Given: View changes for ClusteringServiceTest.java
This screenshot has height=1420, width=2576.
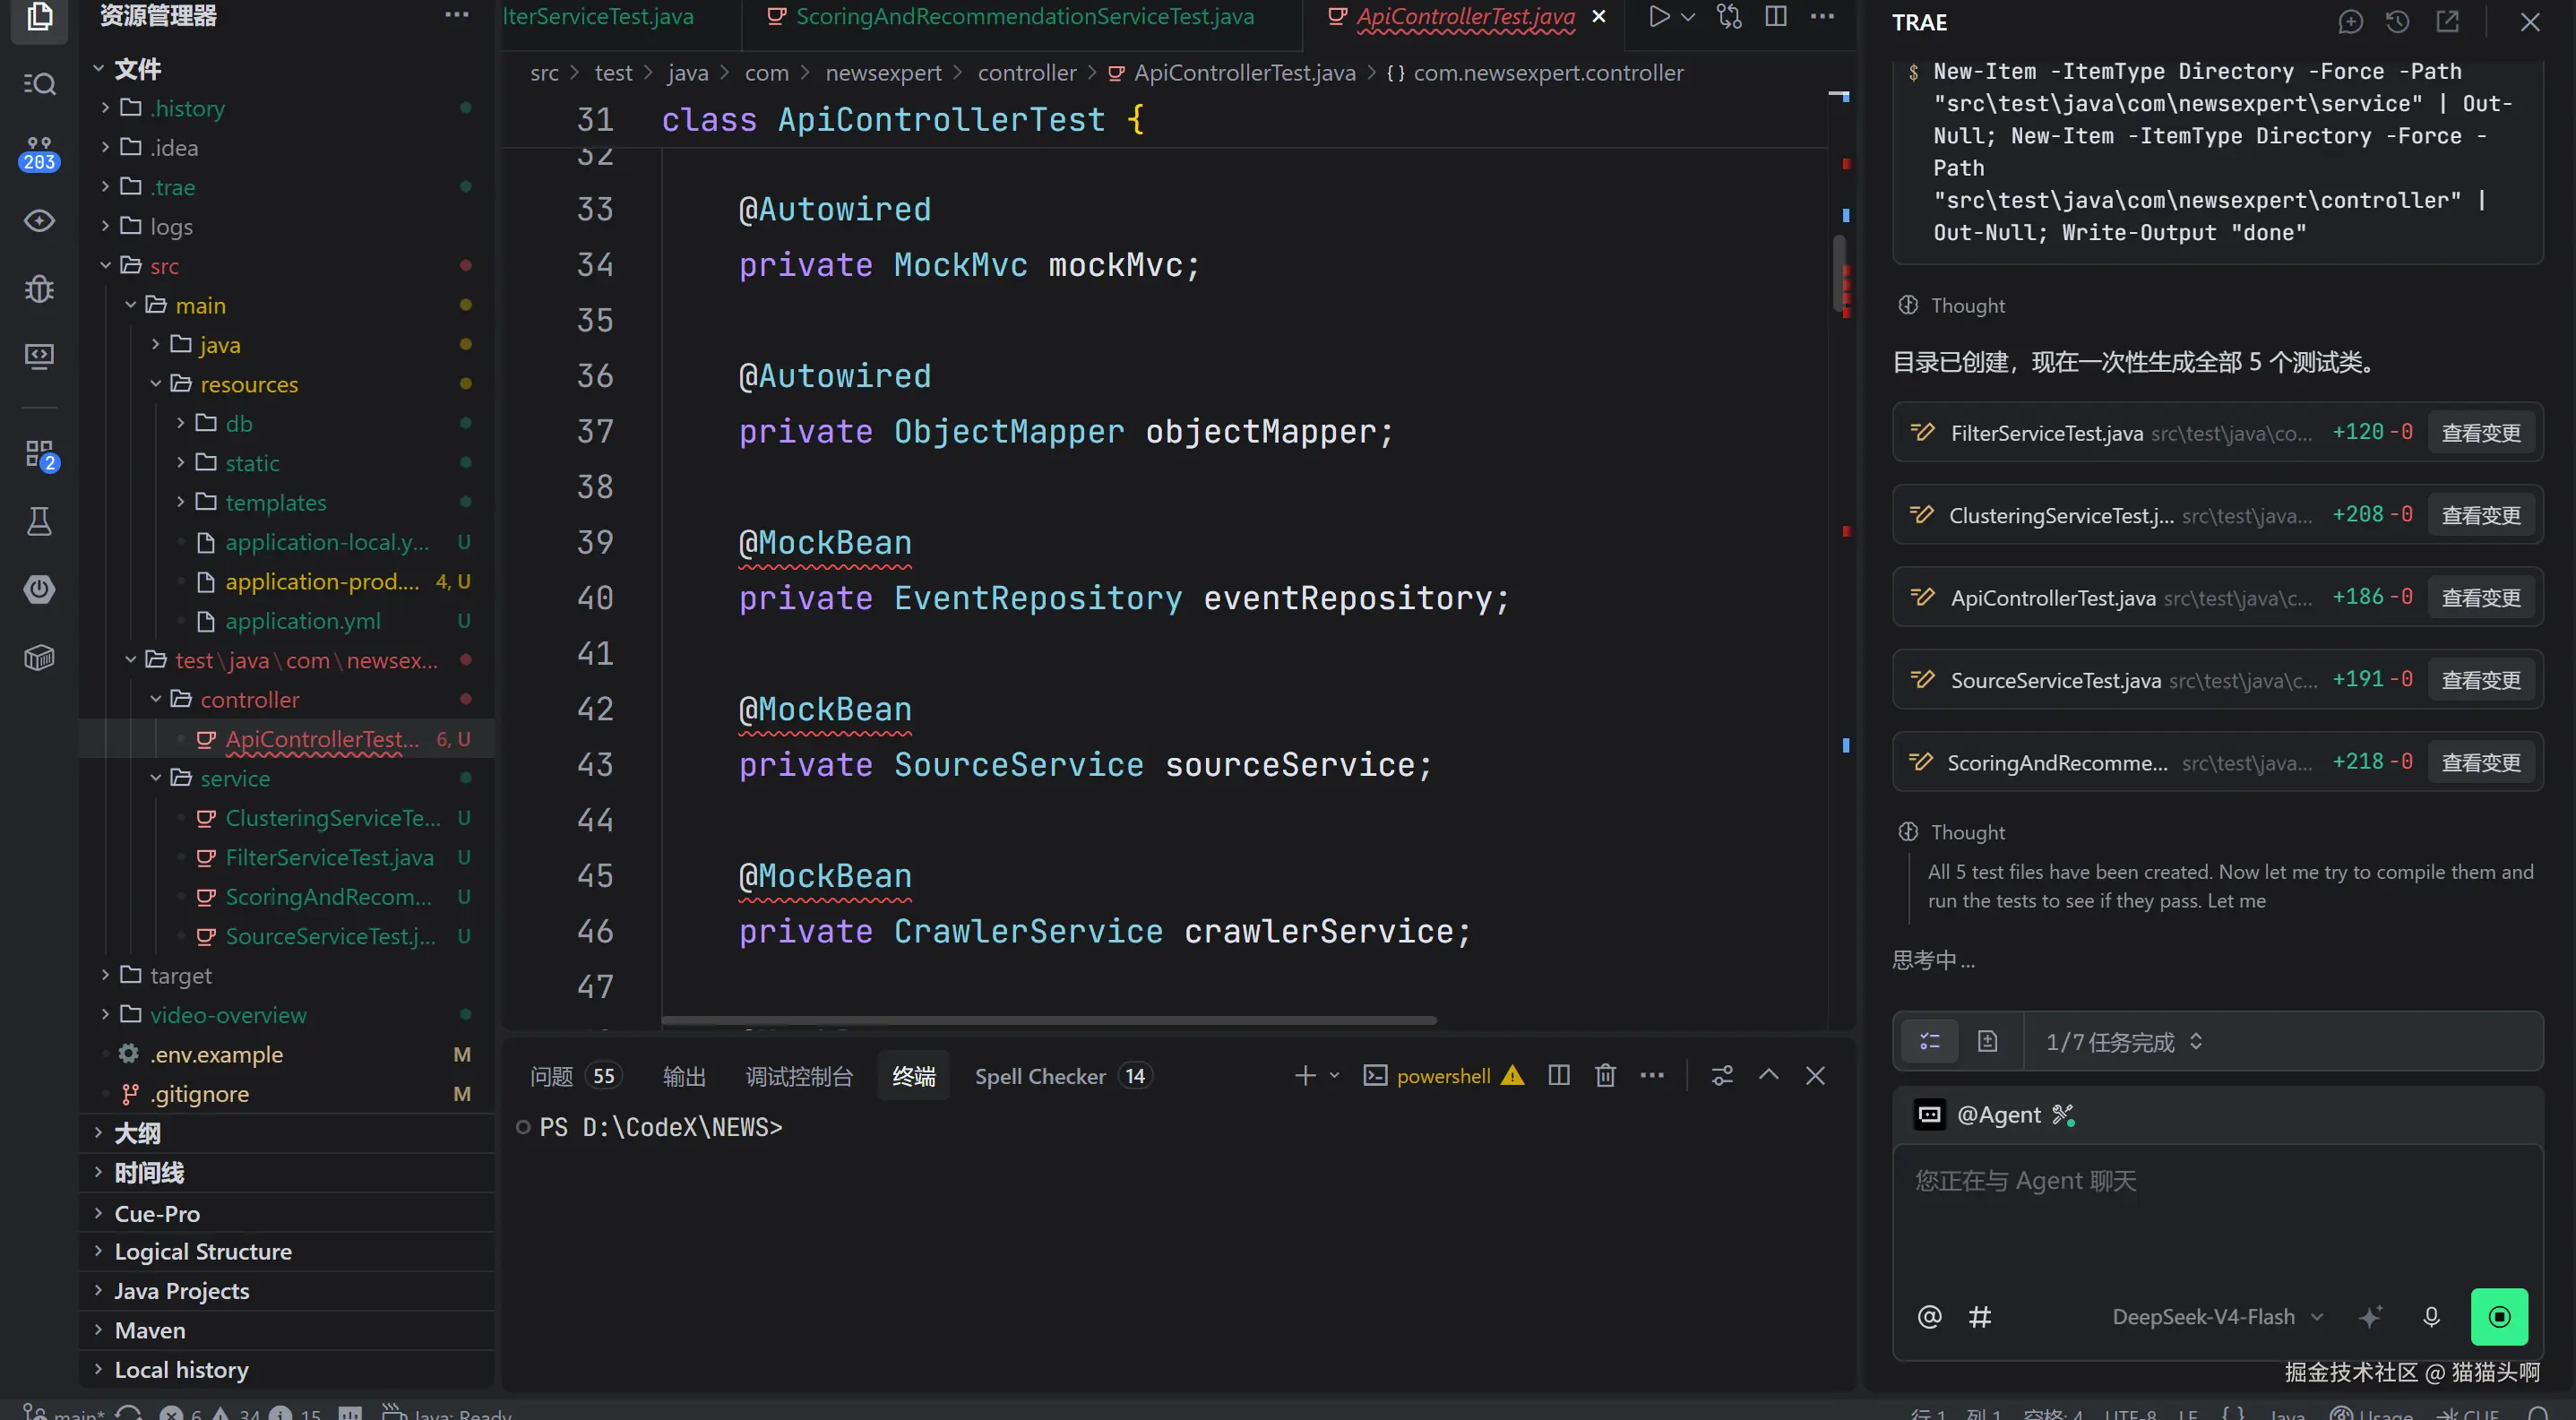Looking at the screenshot, I should (x=2481, y=515).
